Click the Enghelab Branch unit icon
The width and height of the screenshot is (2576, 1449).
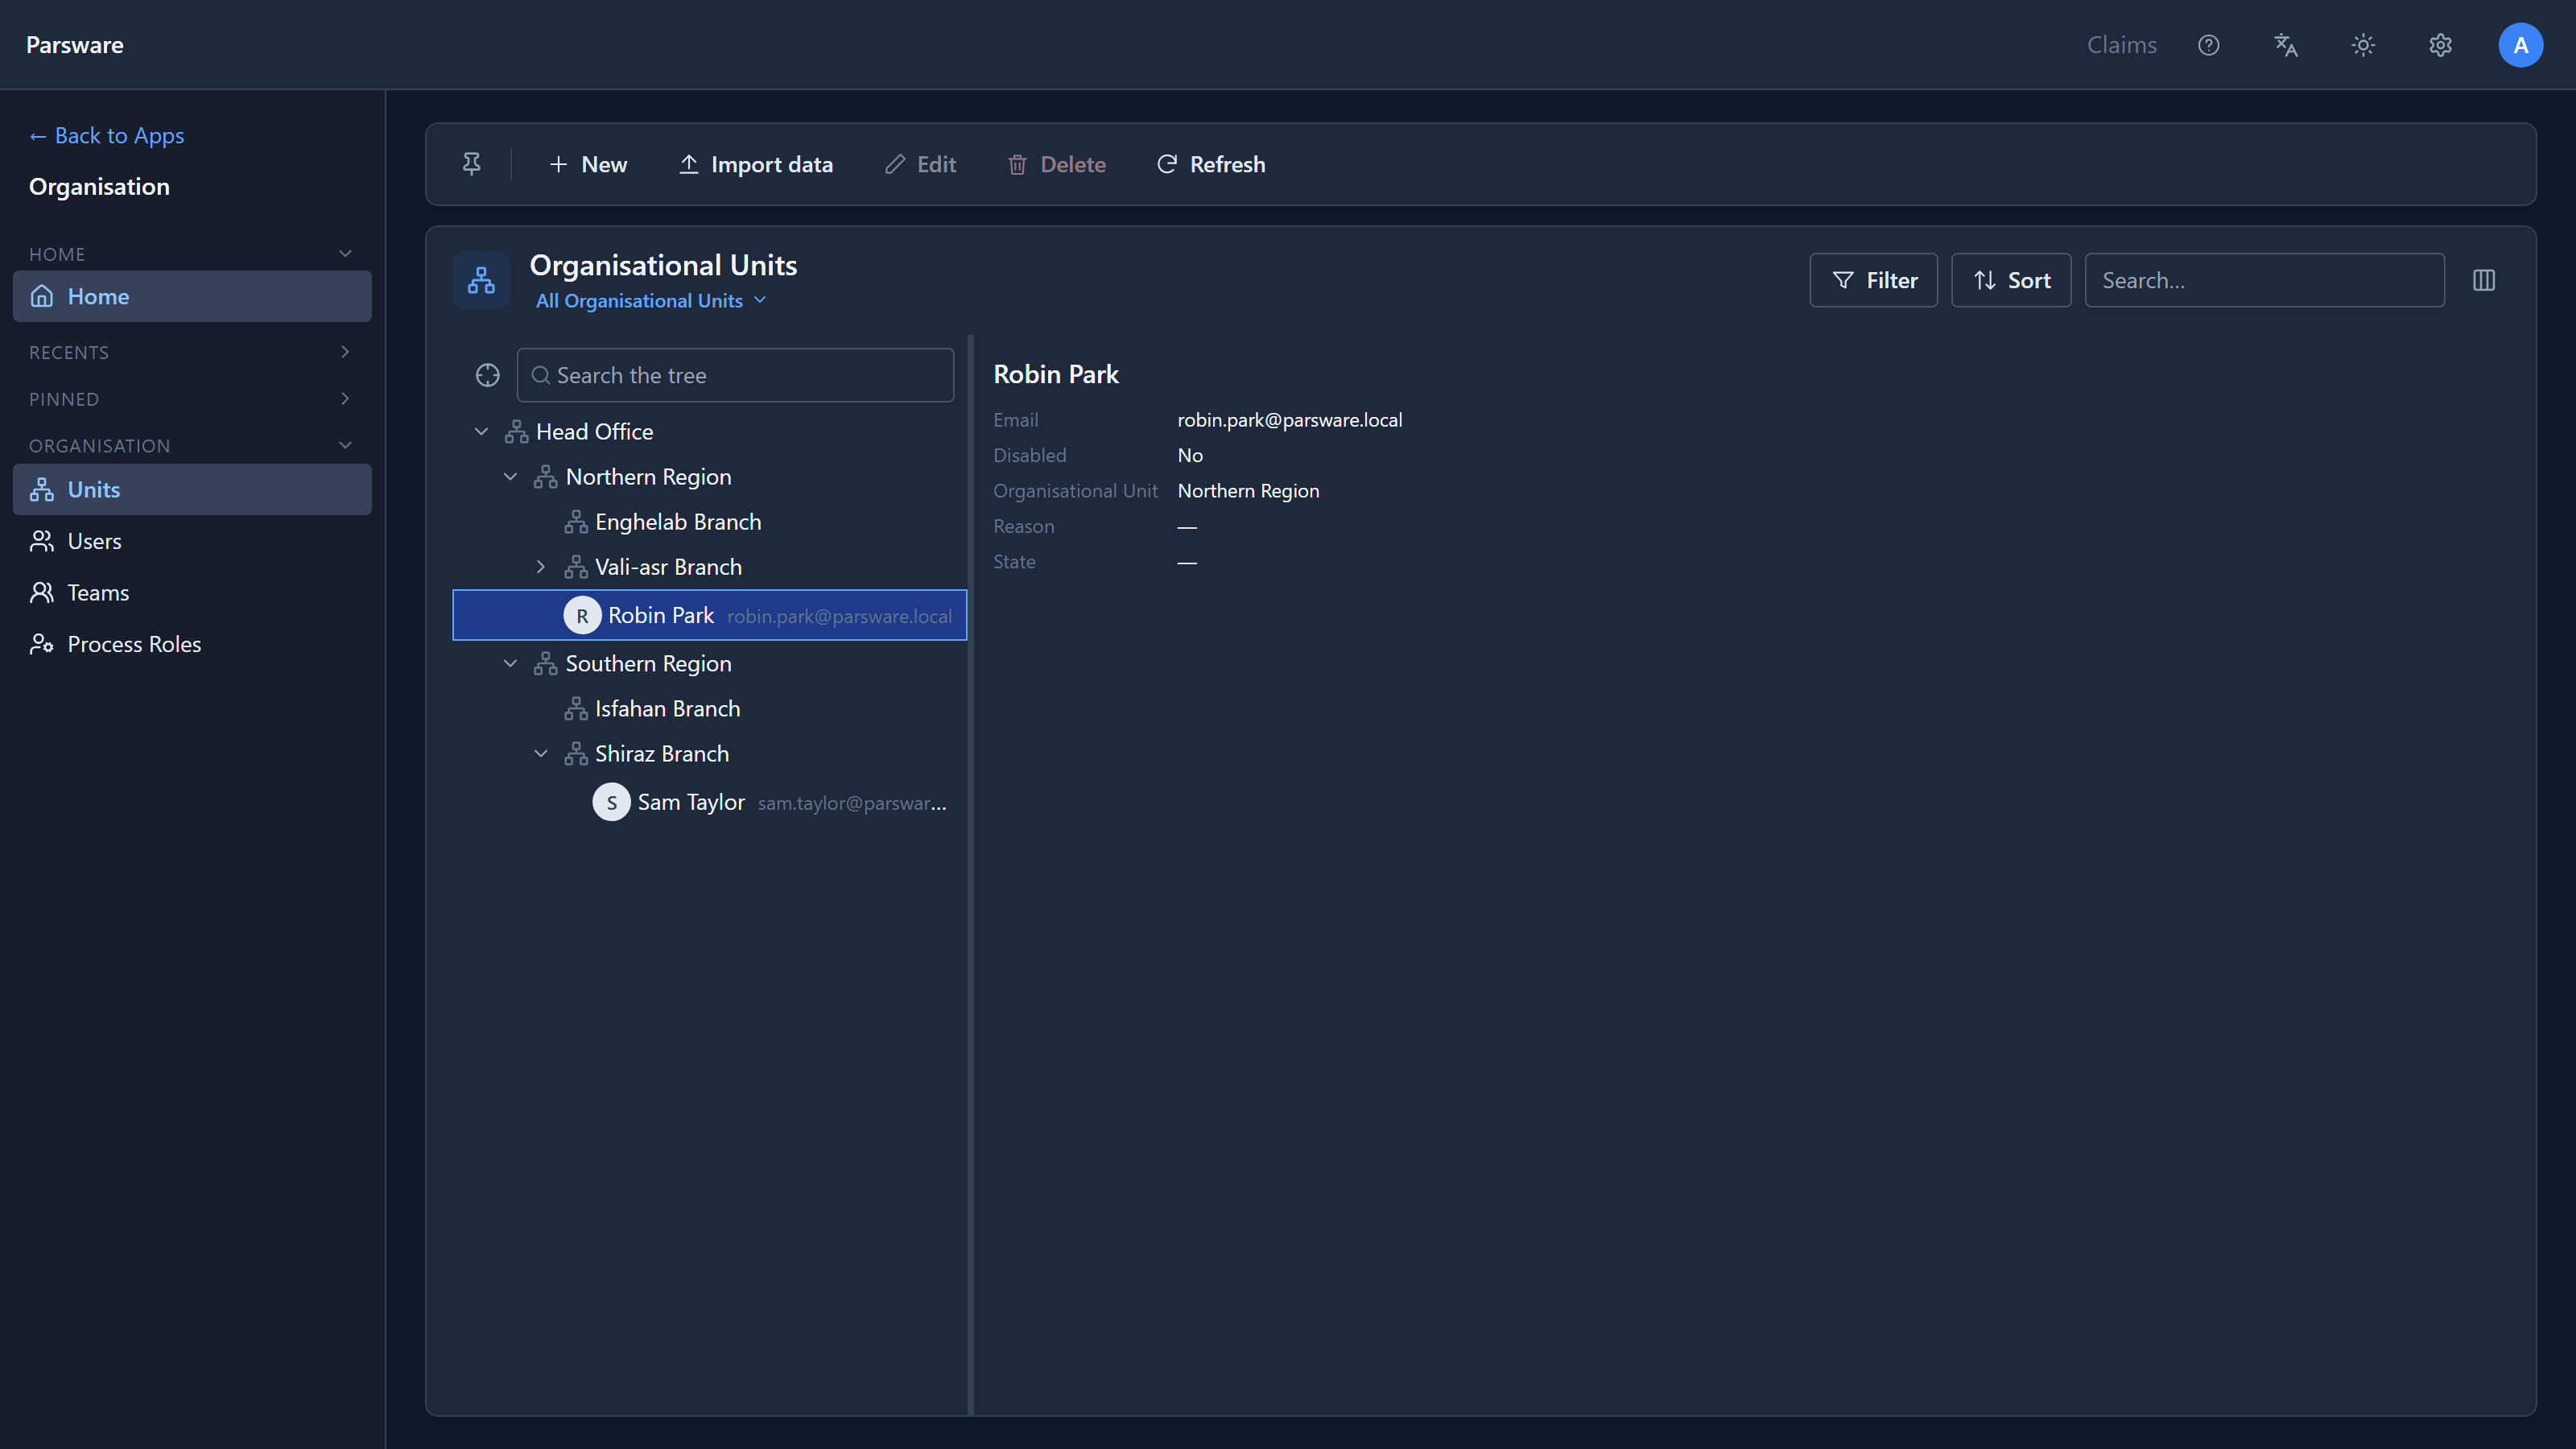coord(575,522)
